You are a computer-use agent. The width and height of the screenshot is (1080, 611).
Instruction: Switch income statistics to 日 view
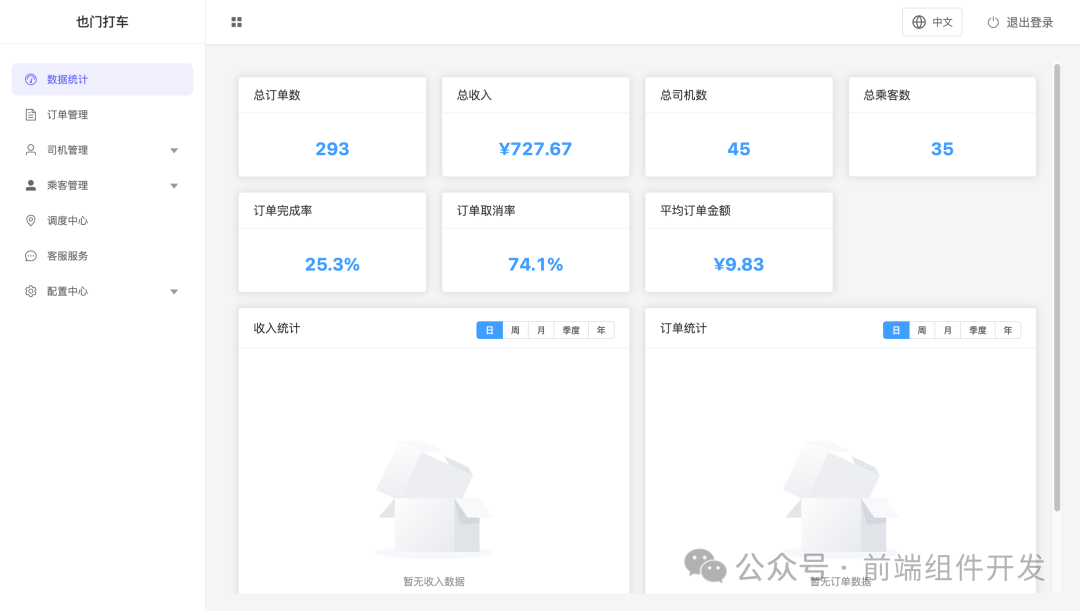488,329
